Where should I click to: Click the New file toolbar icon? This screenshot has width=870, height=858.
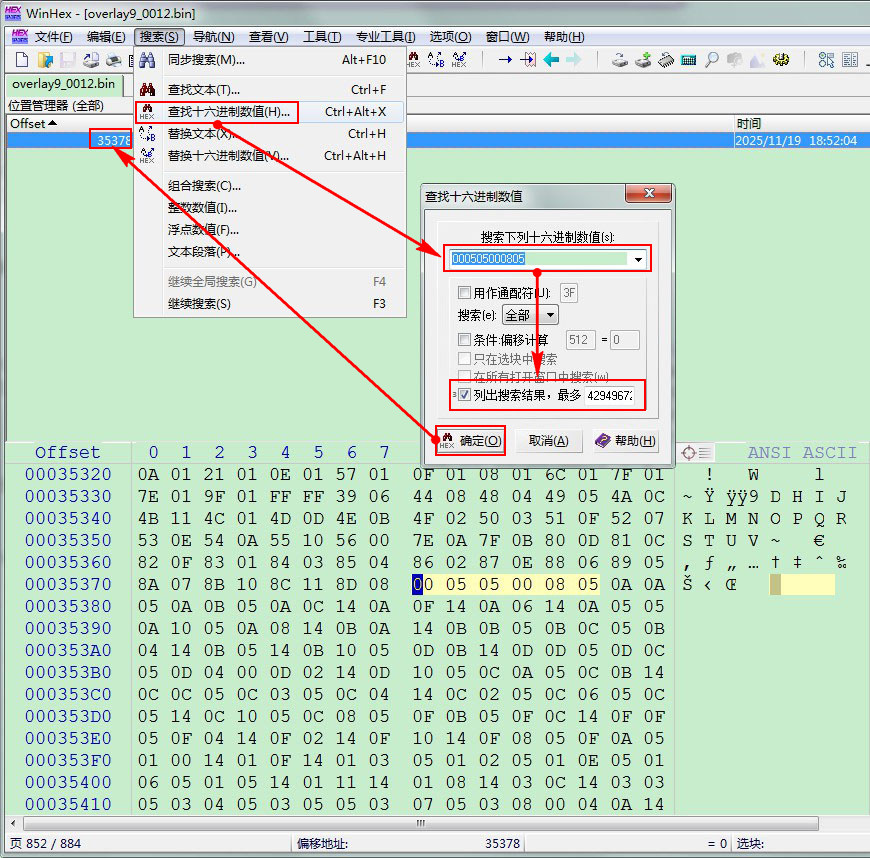[22, 59]
